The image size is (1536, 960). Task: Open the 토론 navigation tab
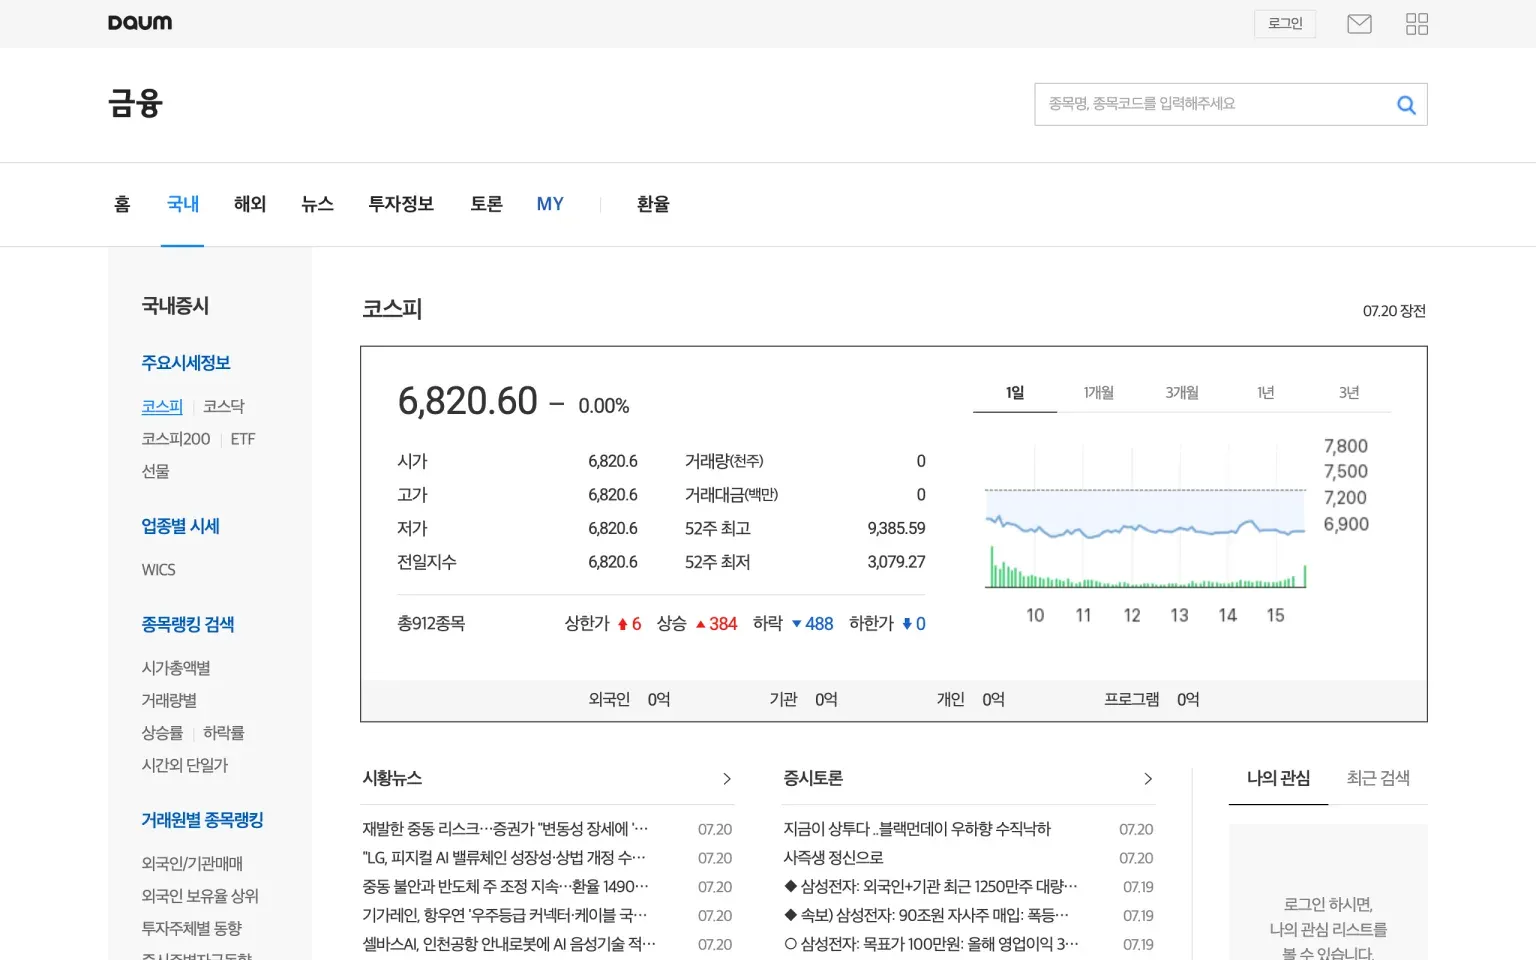tap(486, 204)
